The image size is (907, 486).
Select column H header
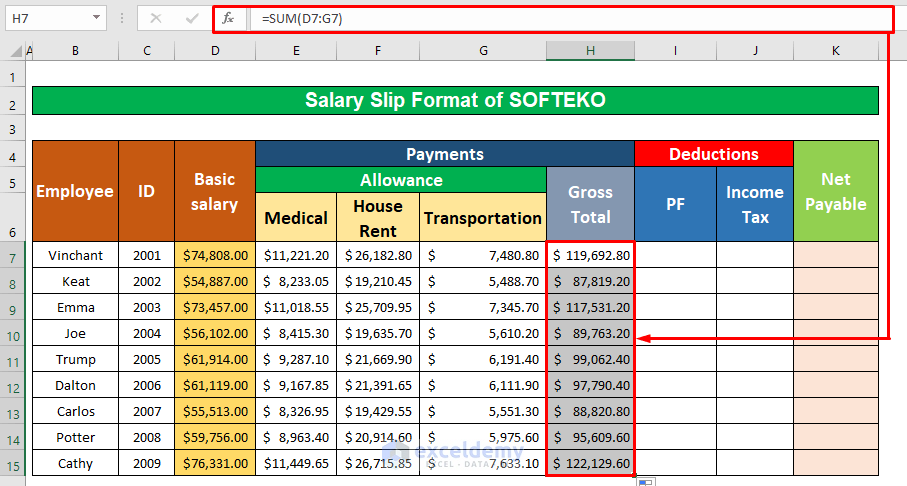click(590, 51)
